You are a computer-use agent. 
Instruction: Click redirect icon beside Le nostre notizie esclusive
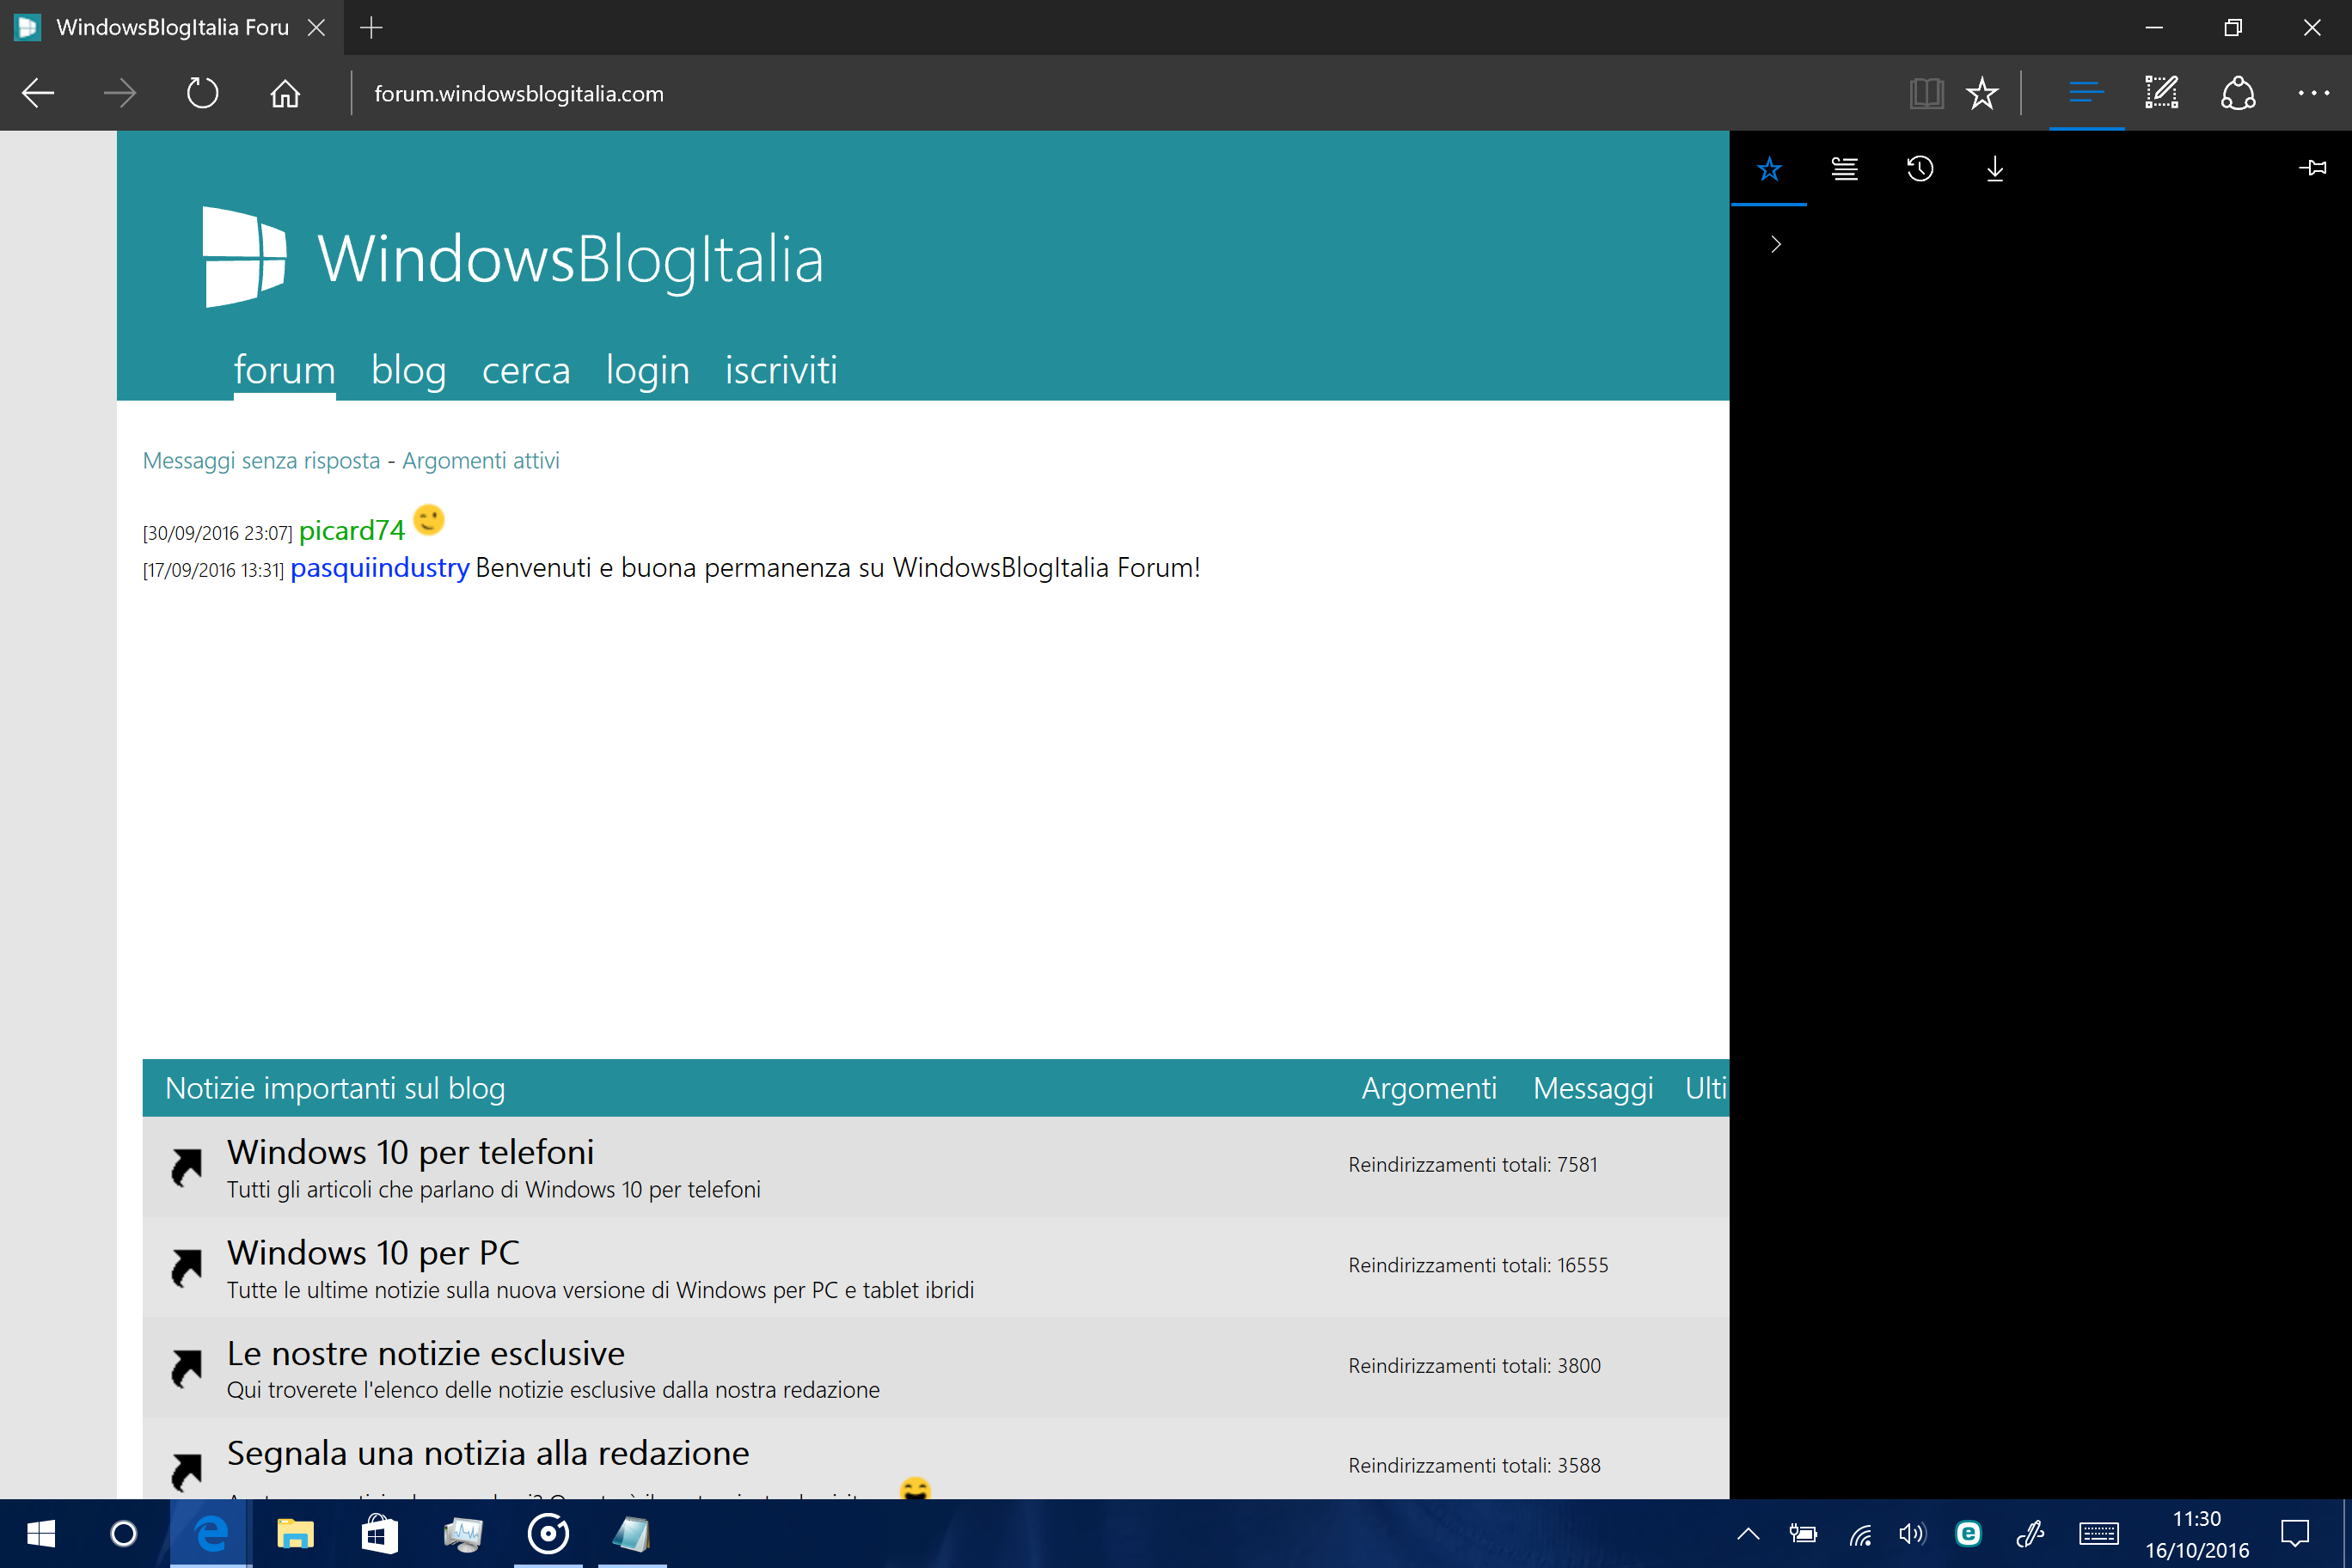(186, 1368)
